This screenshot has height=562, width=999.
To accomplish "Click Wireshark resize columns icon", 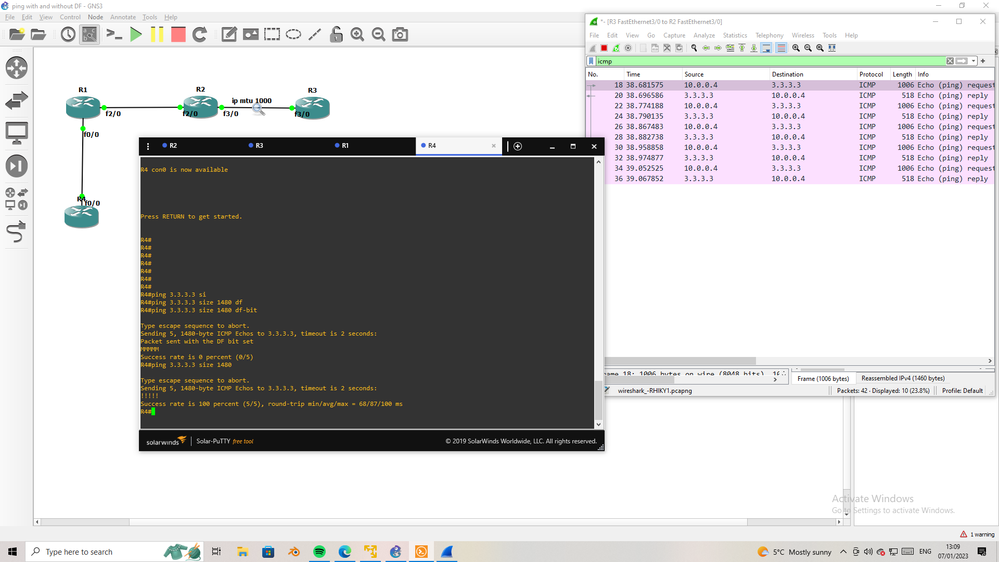I will [x=832, y=48].
